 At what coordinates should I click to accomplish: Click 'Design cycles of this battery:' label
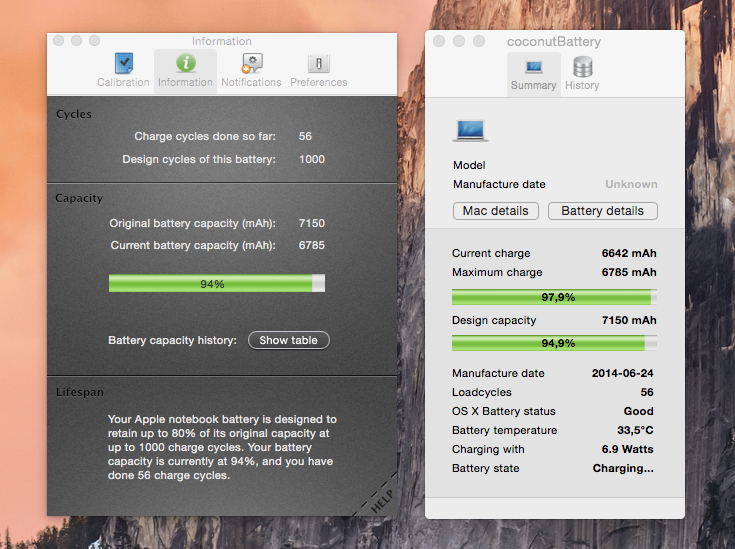click(199, 159)
